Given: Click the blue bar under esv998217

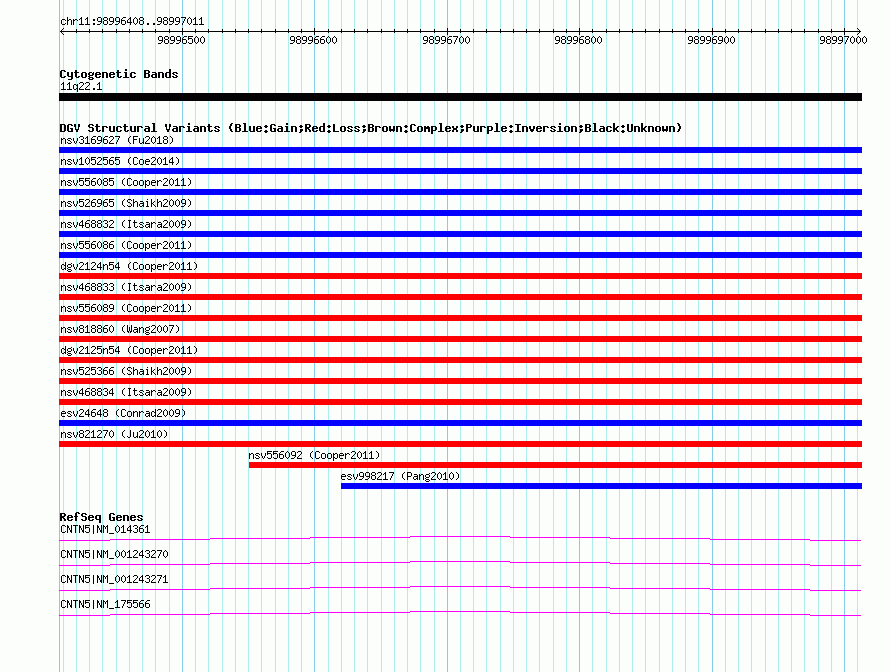Looking at the screenshot, I should pyautogui.click(x=601, y=486).
